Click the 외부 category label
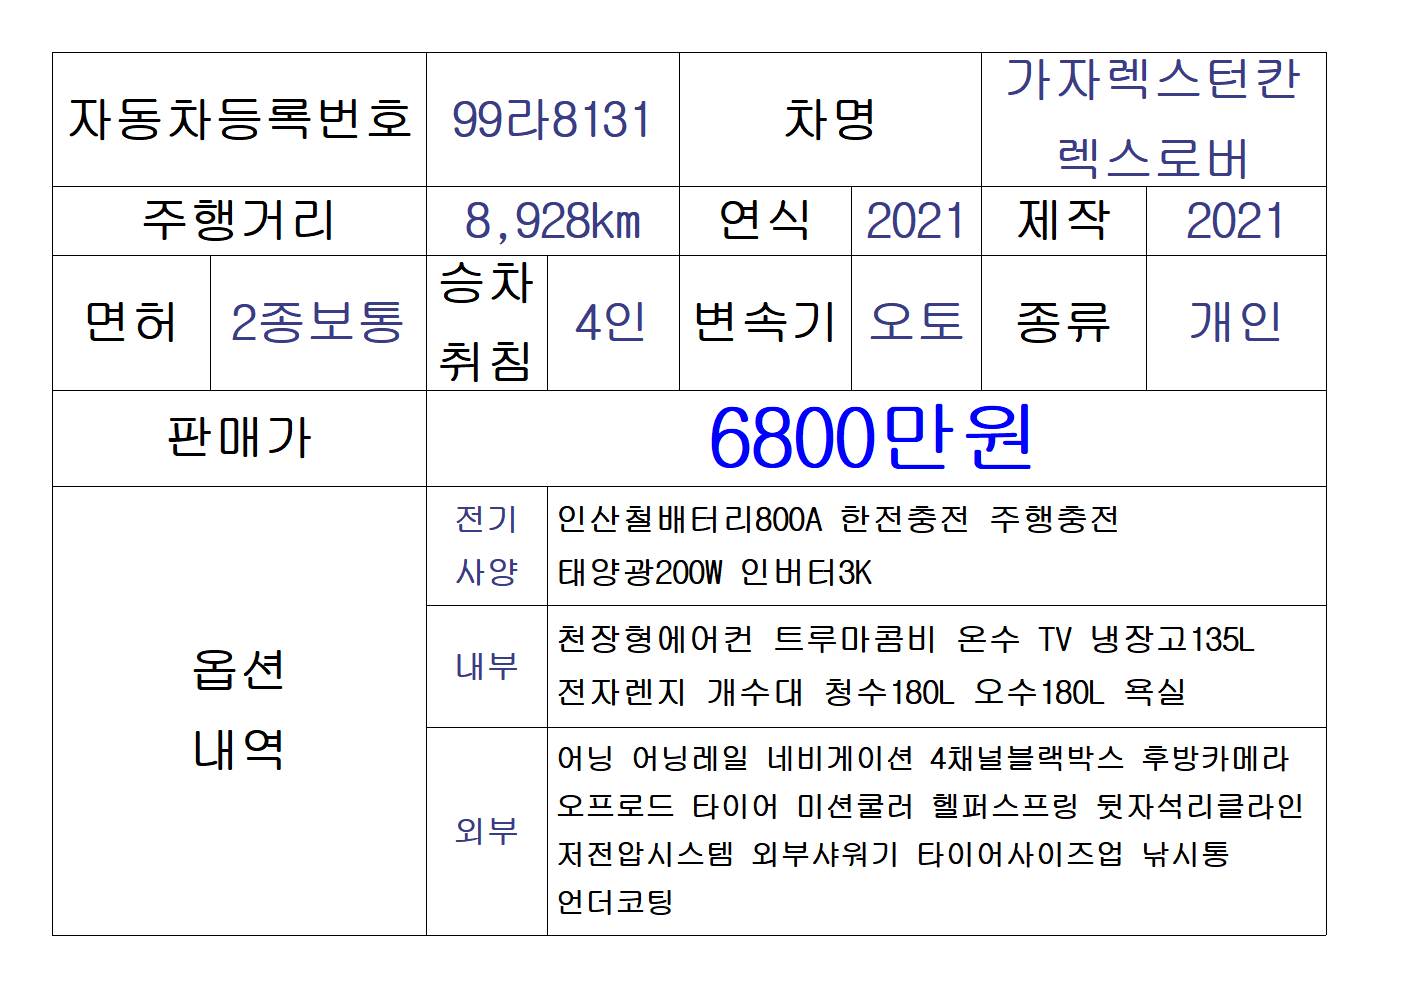This screenshot has width=1403, height=992. pyautogui.click(x=486, y=831)
